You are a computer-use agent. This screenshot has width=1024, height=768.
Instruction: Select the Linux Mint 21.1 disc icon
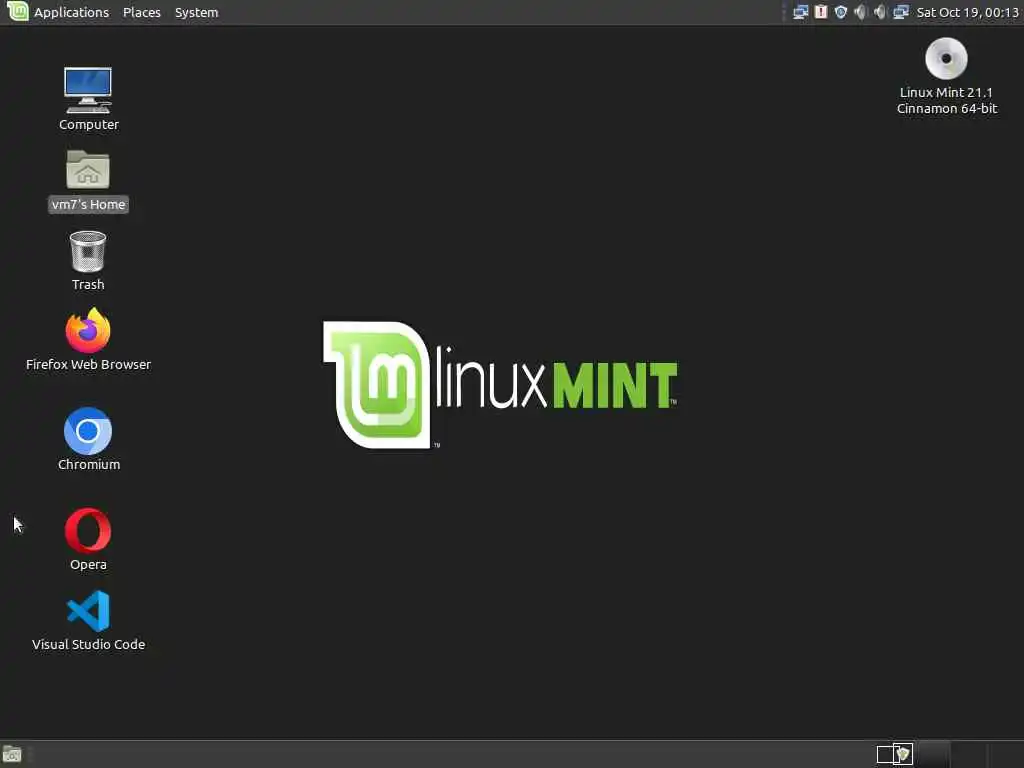(946, 76)
